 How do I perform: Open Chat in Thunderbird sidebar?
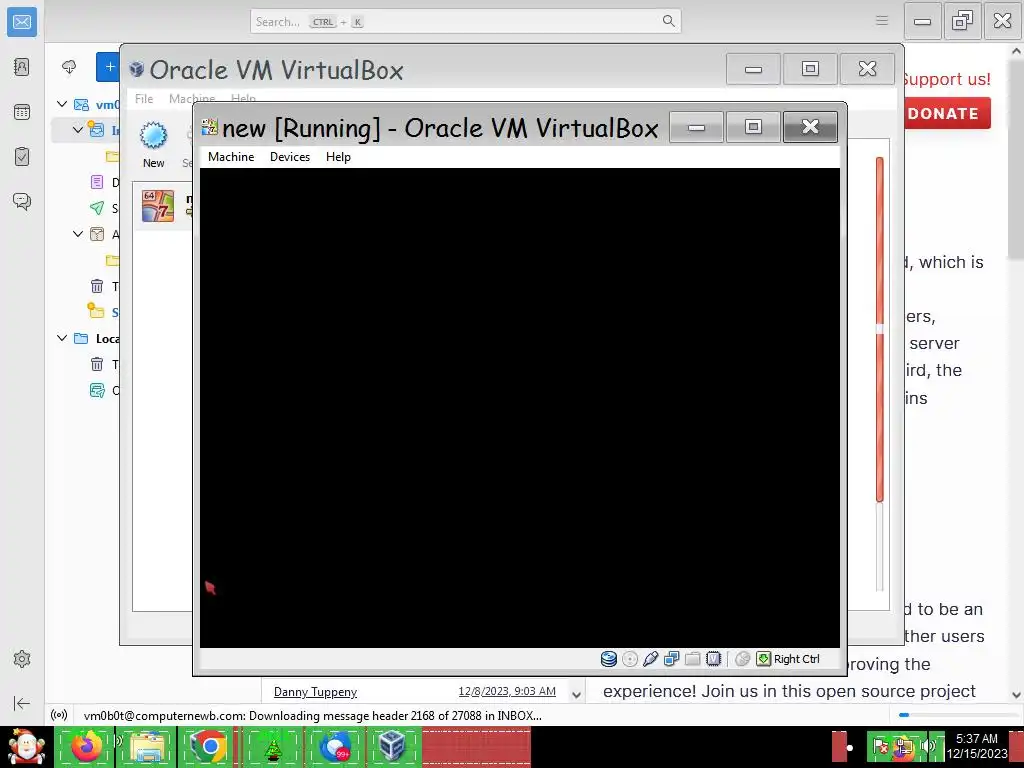click(x=22, y=201)
